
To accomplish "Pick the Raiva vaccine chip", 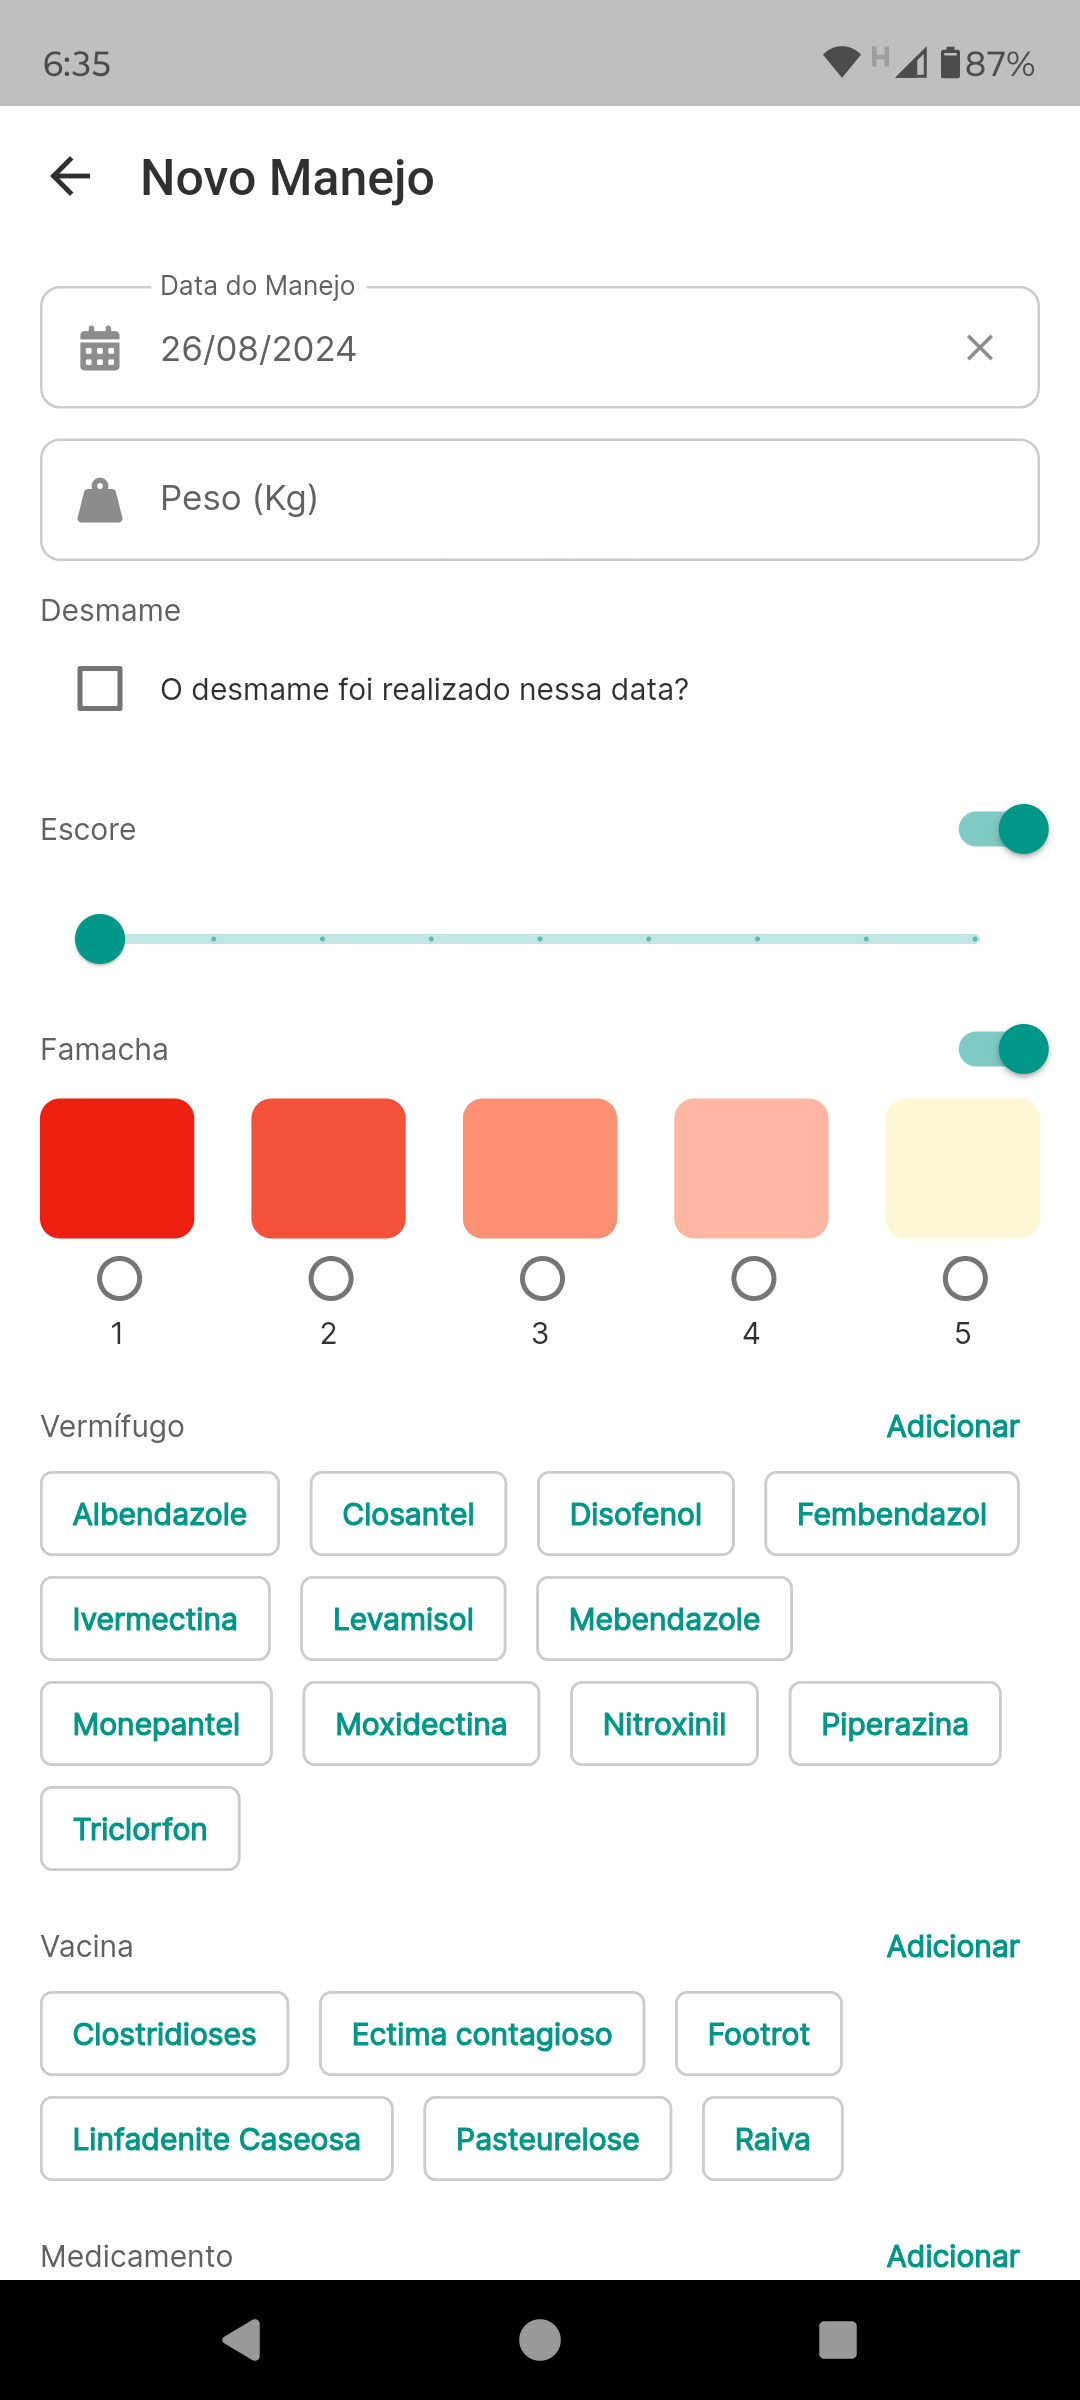I will pyautogui.click(x=772, y=2139).
